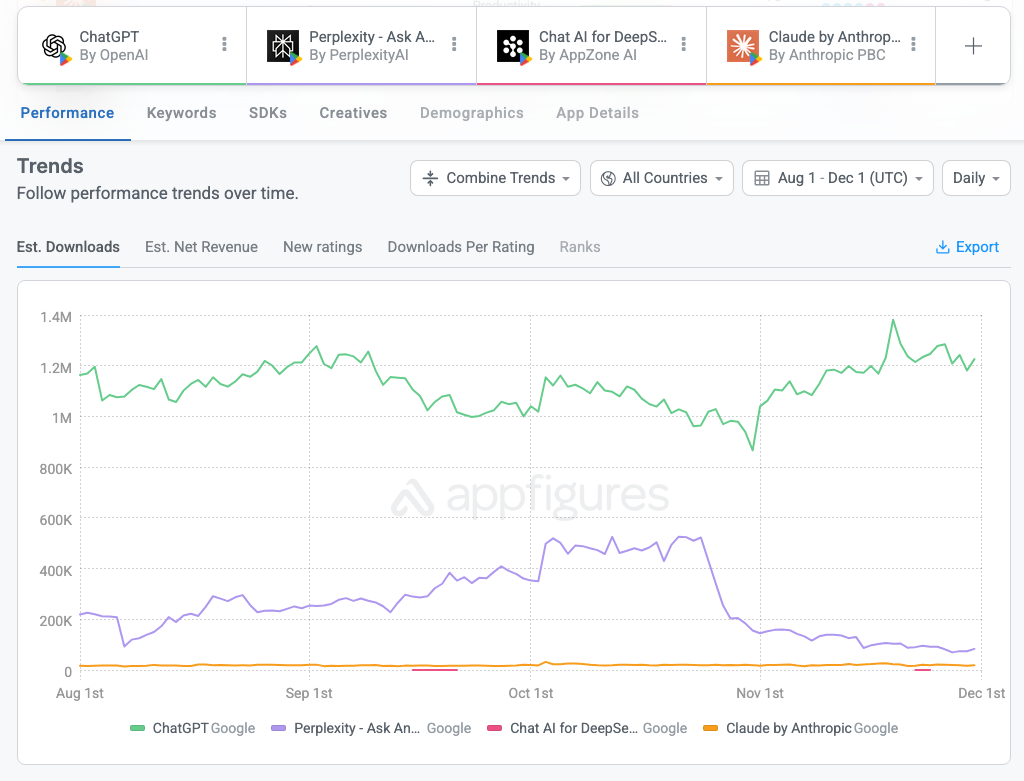Click ChatGPT's lowest dip before Nov 1st
1024x781 pixels.
pos(752,450)
